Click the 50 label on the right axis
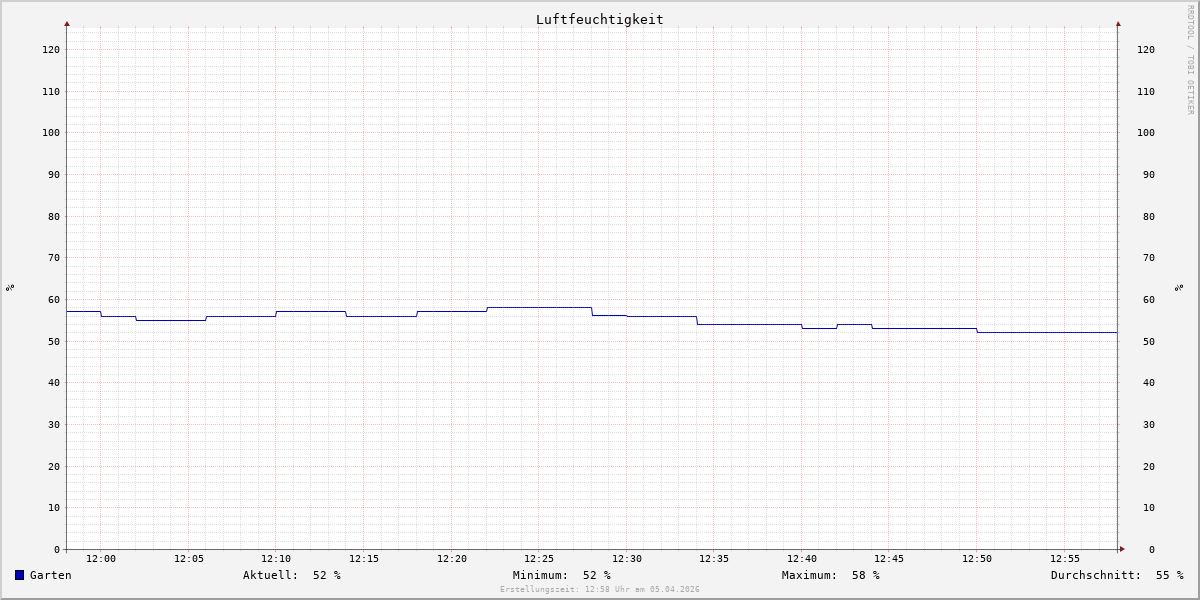This screenshot has height=600, width=1200. (1149, 342)
